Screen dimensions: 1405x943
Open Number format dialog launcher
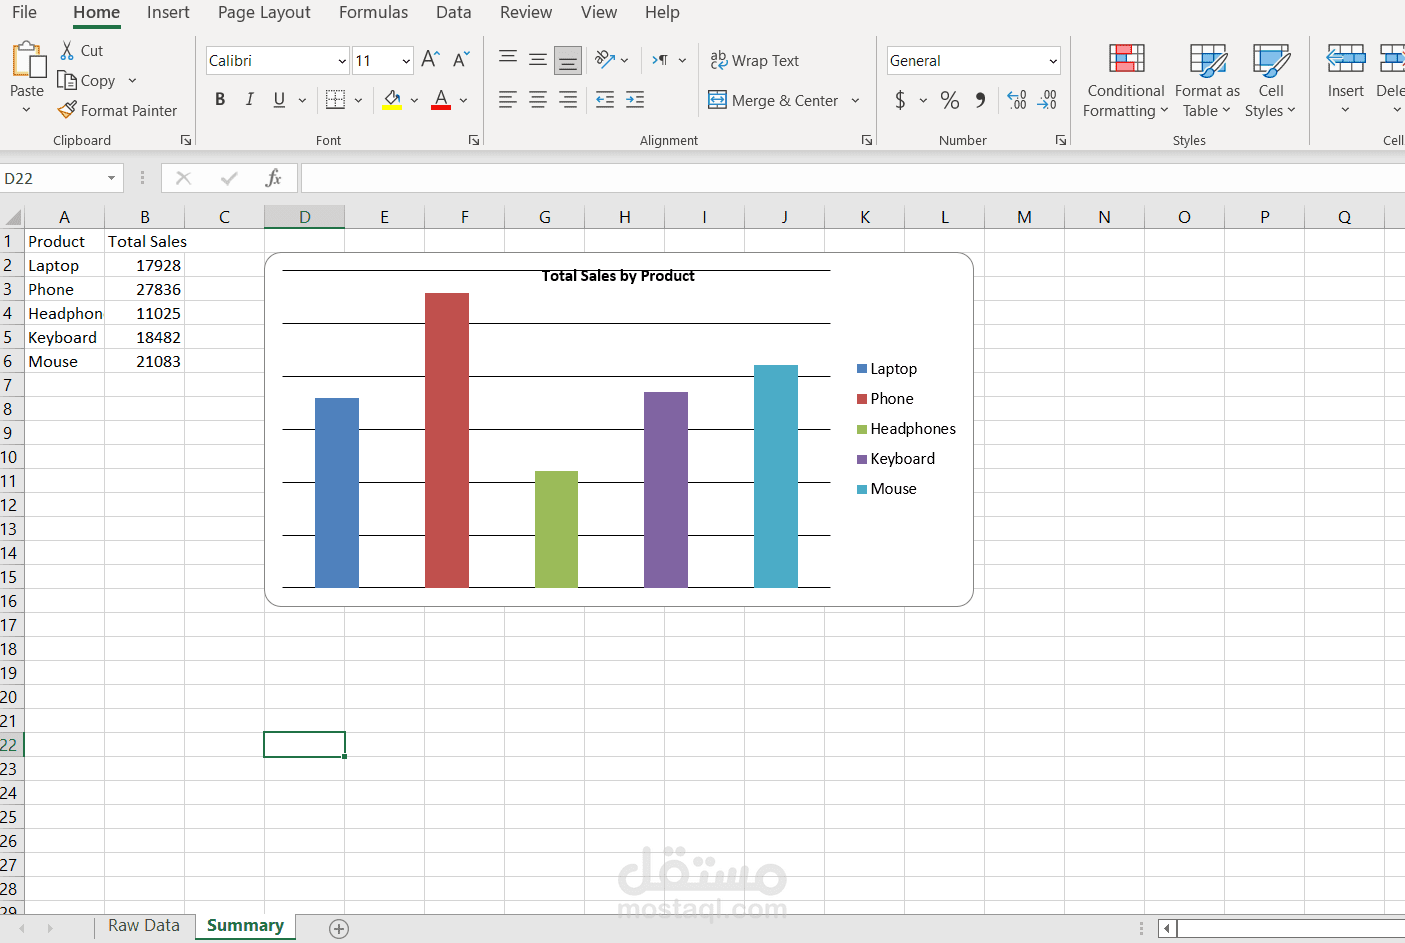pos(1061,140)
